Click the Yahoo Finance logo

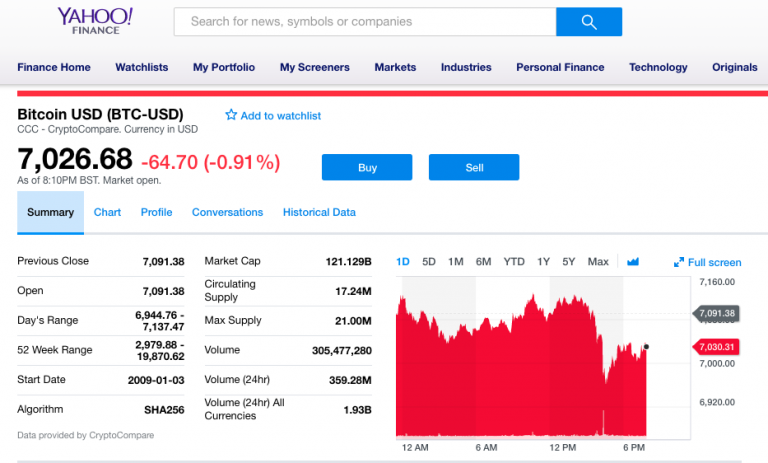(95, 21)
